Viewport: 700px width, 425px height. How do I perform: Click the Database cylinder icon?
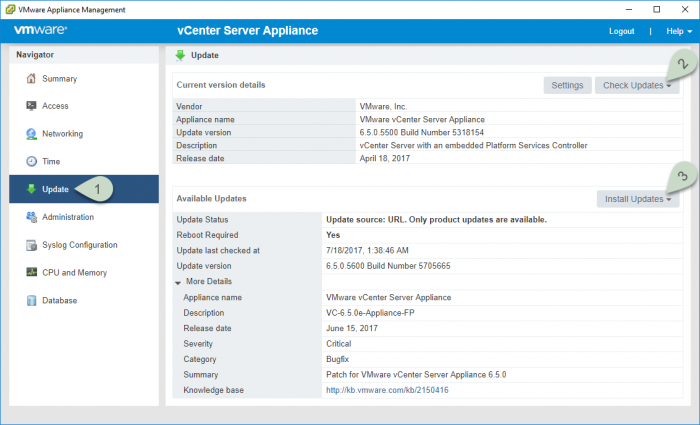click(31, 300)
